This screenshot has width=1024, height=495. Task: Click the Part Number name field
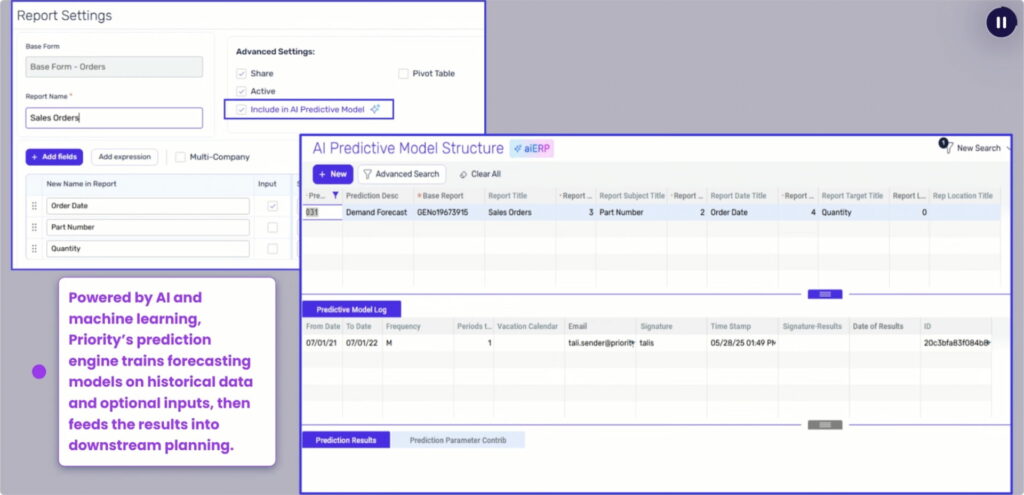(148, 227)
